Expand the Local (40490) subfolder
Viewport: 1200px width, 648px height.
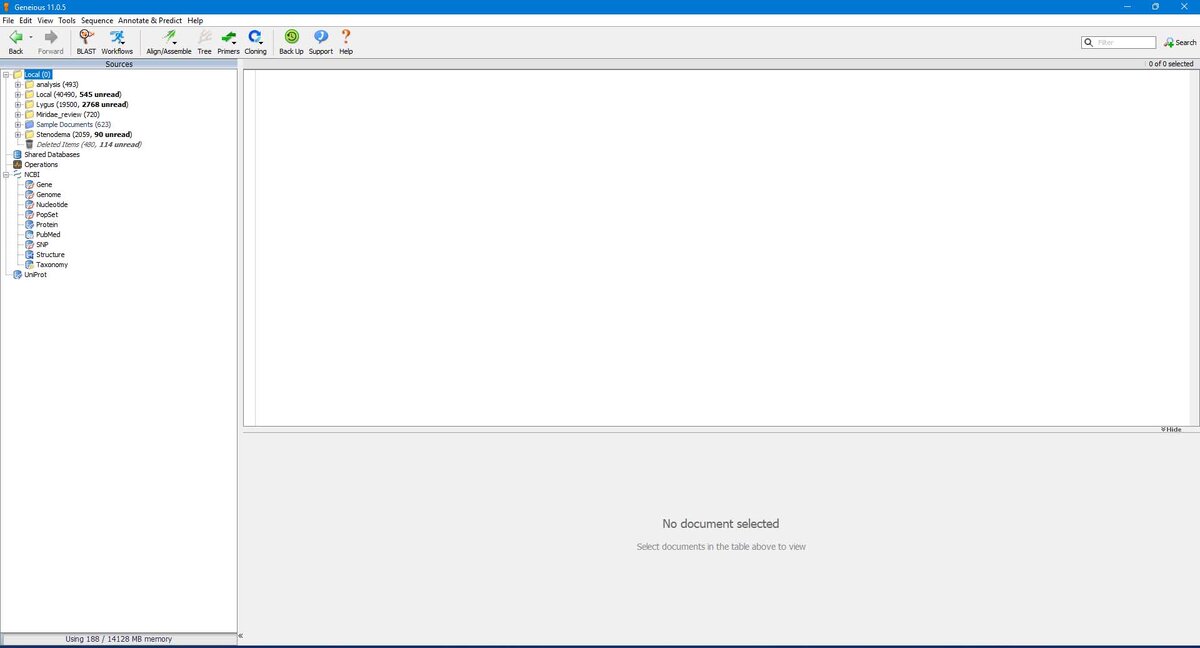18,95
